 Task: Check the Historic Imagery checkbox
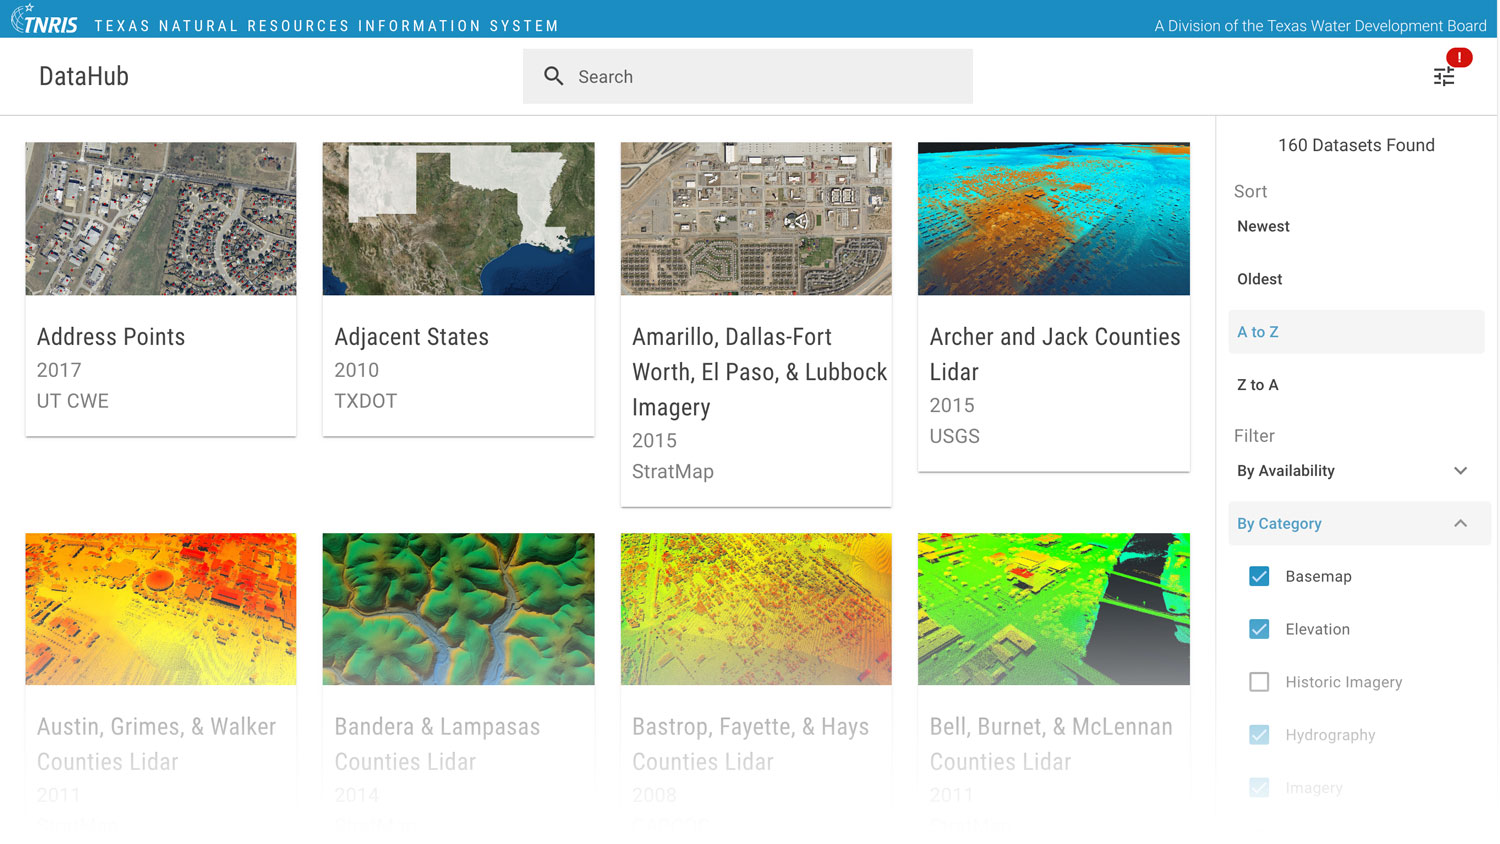[1259, 682]
